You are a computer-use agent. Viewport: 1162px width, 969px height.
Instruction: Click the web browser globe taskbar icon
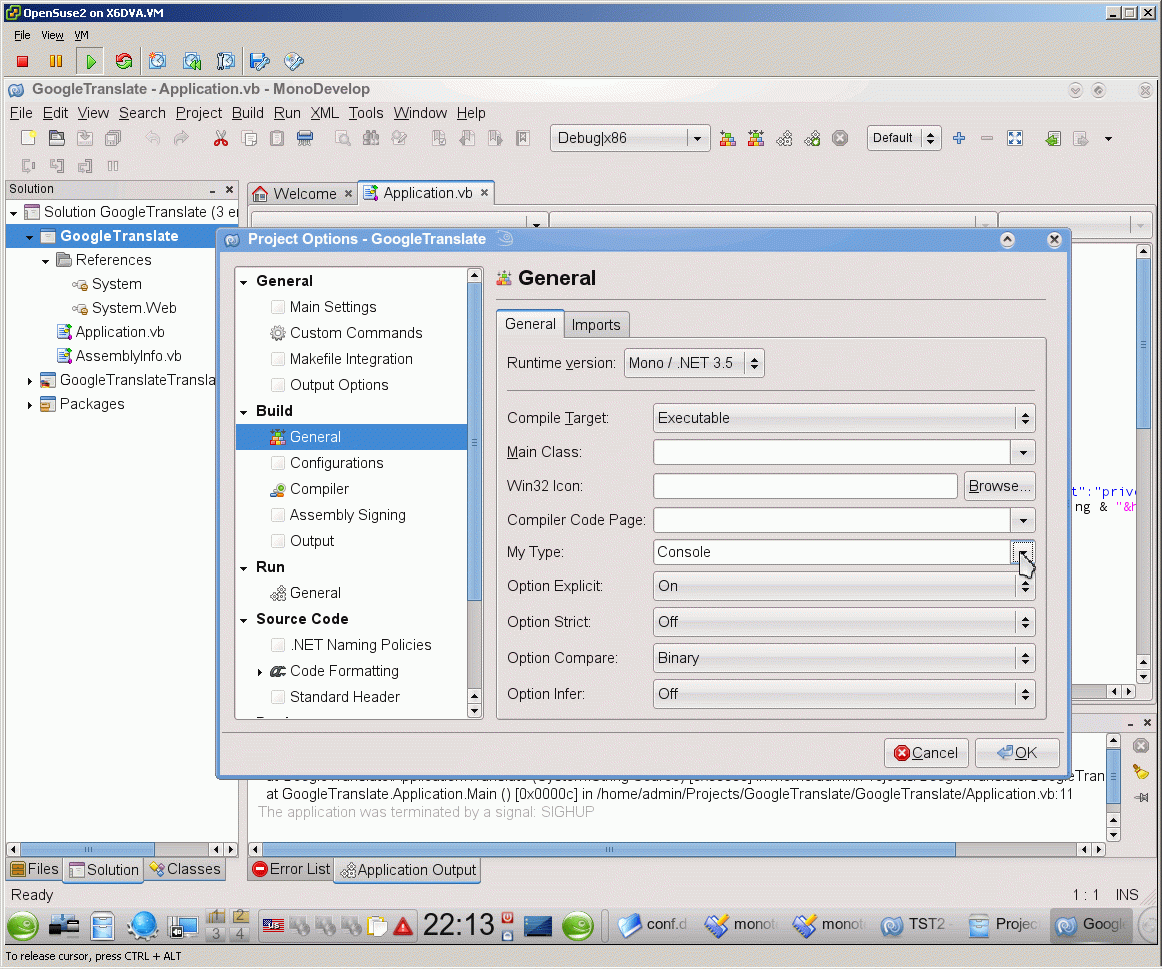(142, 925)
